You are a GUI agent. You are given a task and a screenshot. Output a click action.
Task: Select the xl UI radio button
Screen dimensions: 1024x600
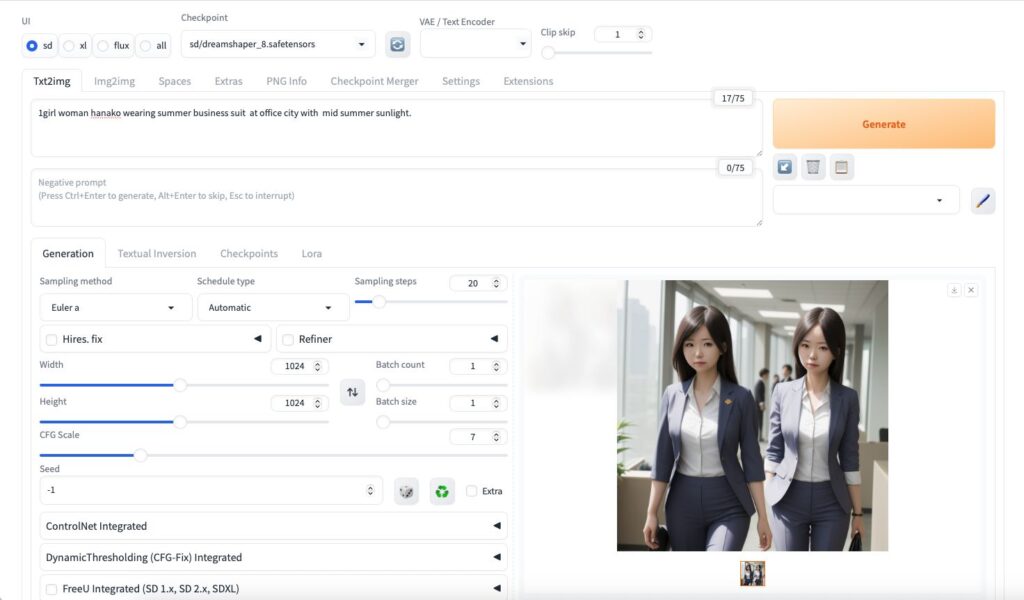[69, 46]
